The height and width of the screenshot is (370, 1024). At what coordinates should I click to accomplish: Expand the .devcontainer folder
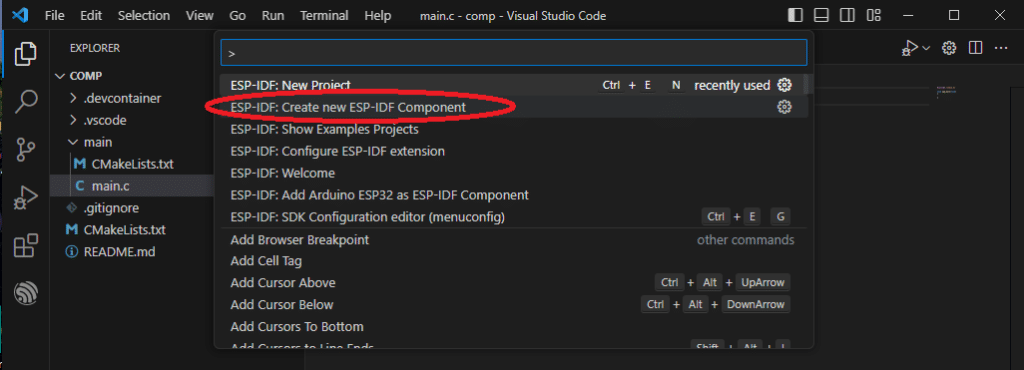[x=132, y=98]
